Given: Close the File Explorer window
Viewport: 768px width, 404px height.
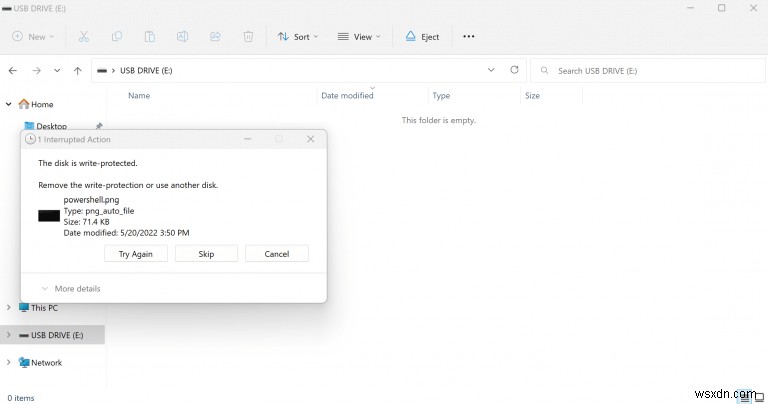Looking at the screenshot, I should (x=753, y=8).
